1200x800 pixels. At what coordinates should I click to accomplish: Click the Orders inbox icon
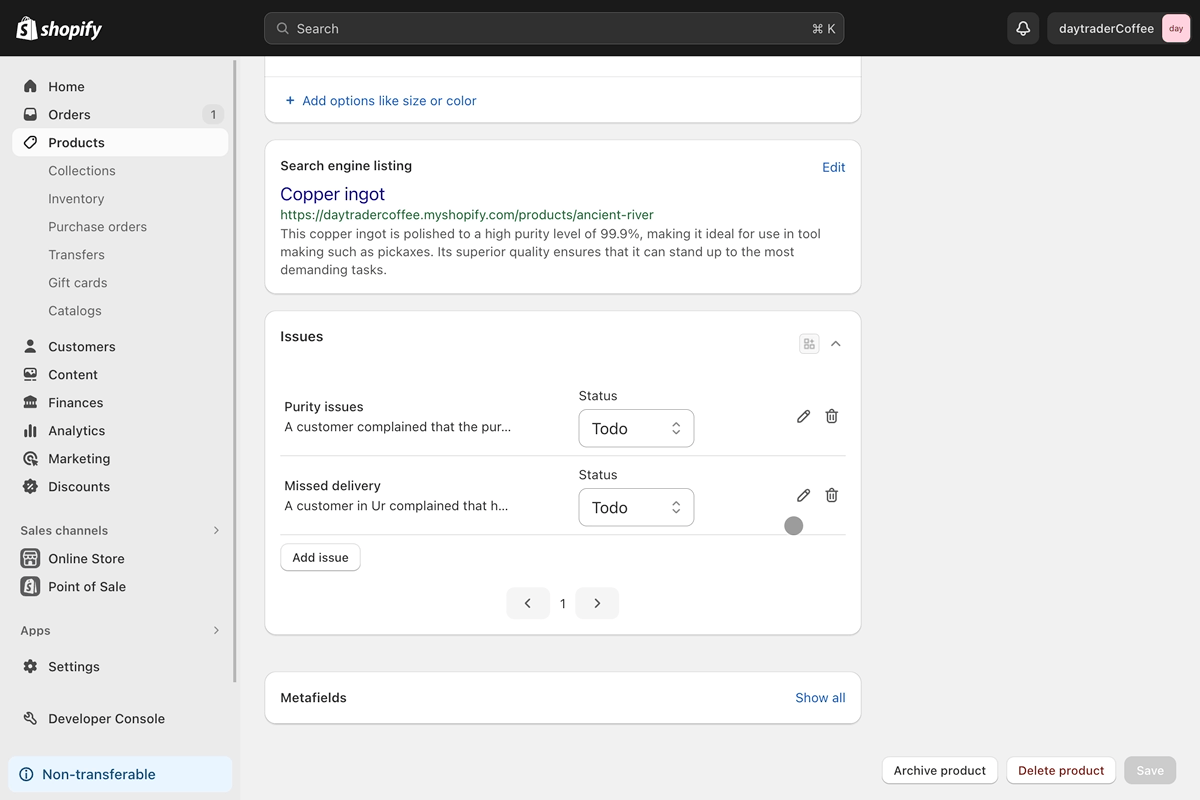(30, 115)
